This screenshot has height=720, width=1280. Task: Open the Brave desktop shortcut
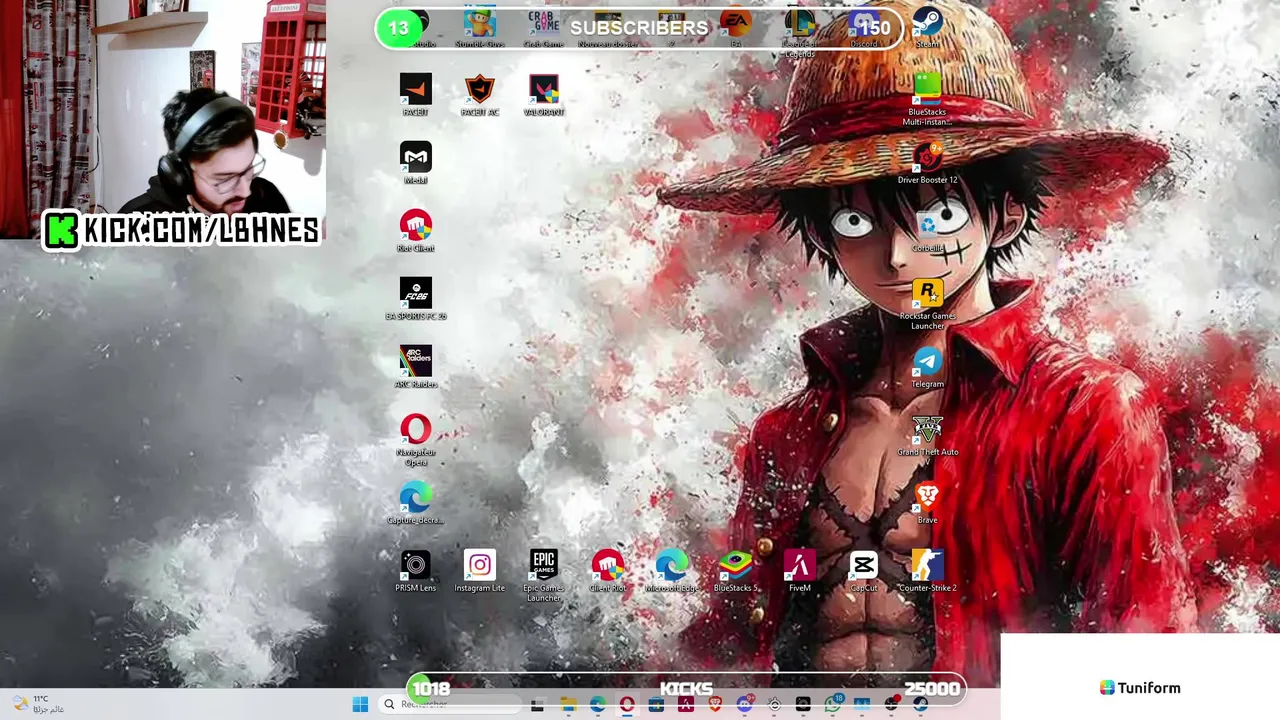point(927,504)
